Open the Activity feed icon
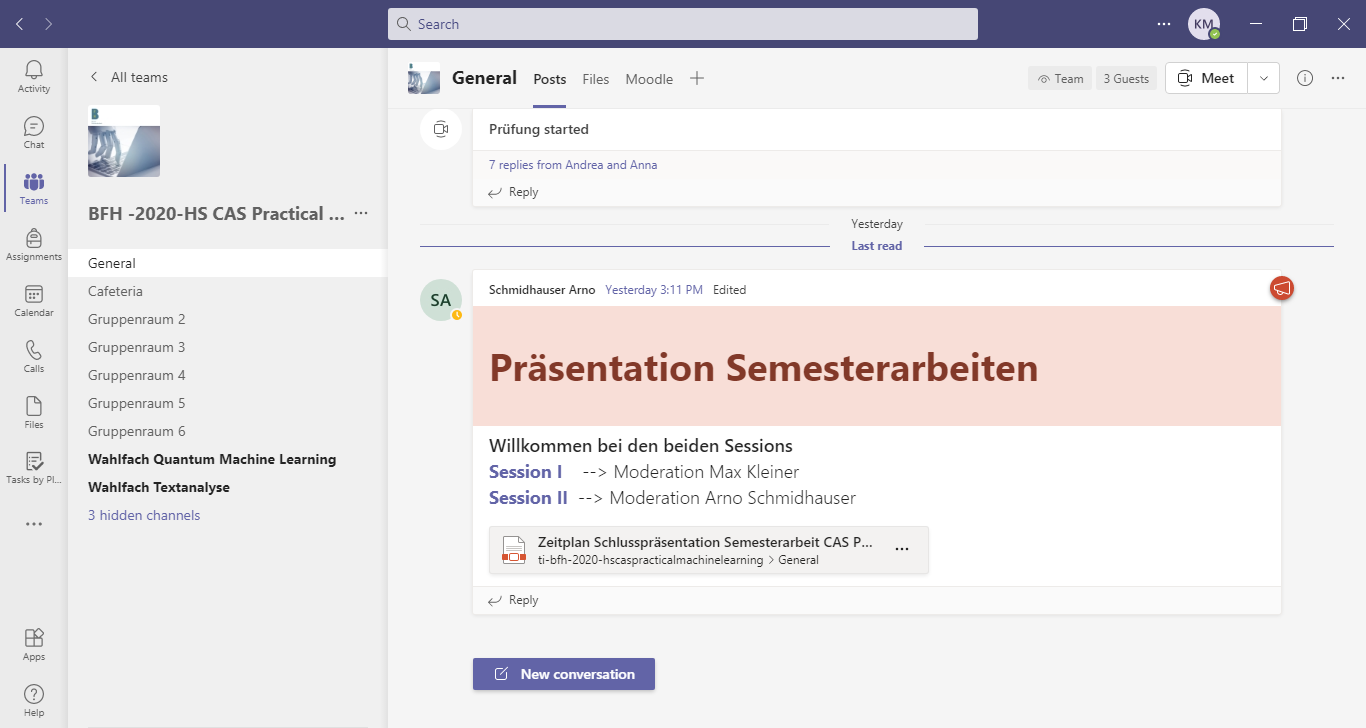 [34, 76]
